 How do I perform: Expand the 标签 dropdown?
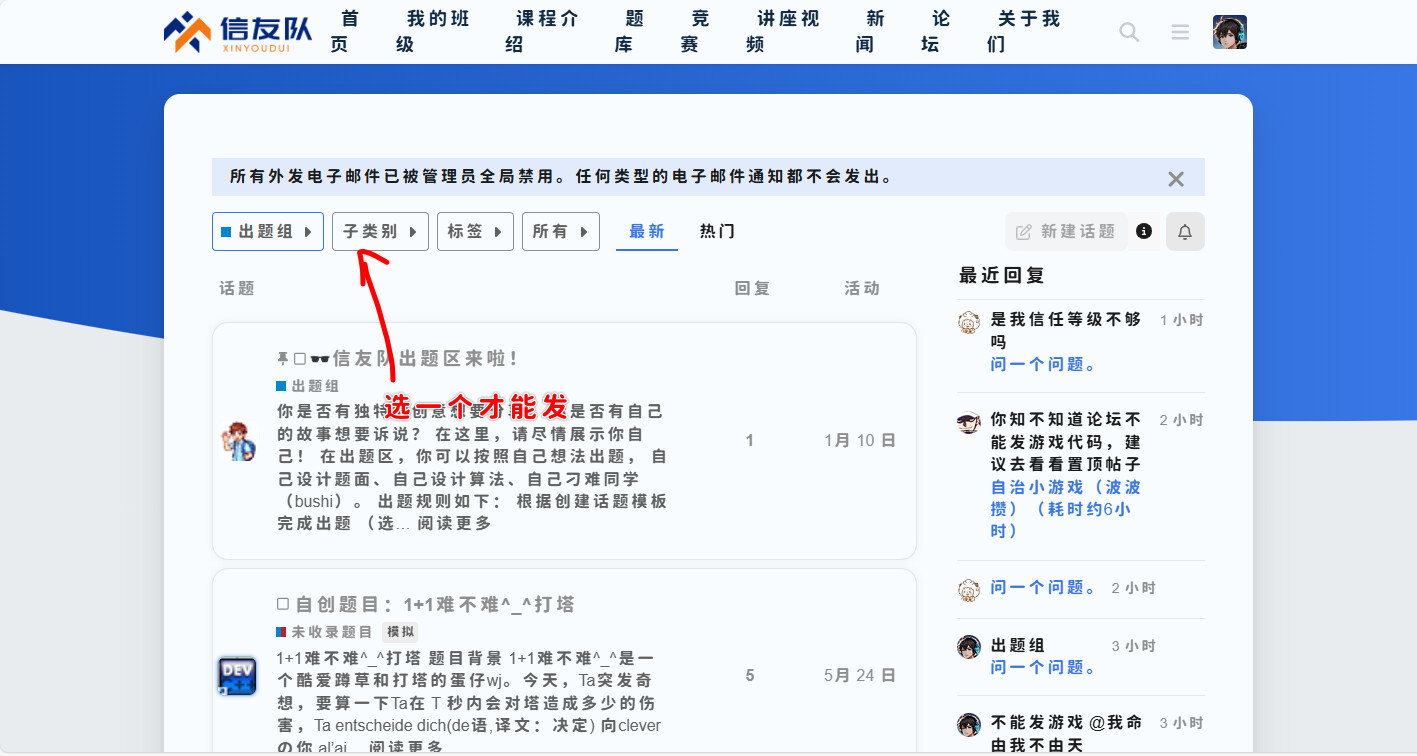pos(475,231)
